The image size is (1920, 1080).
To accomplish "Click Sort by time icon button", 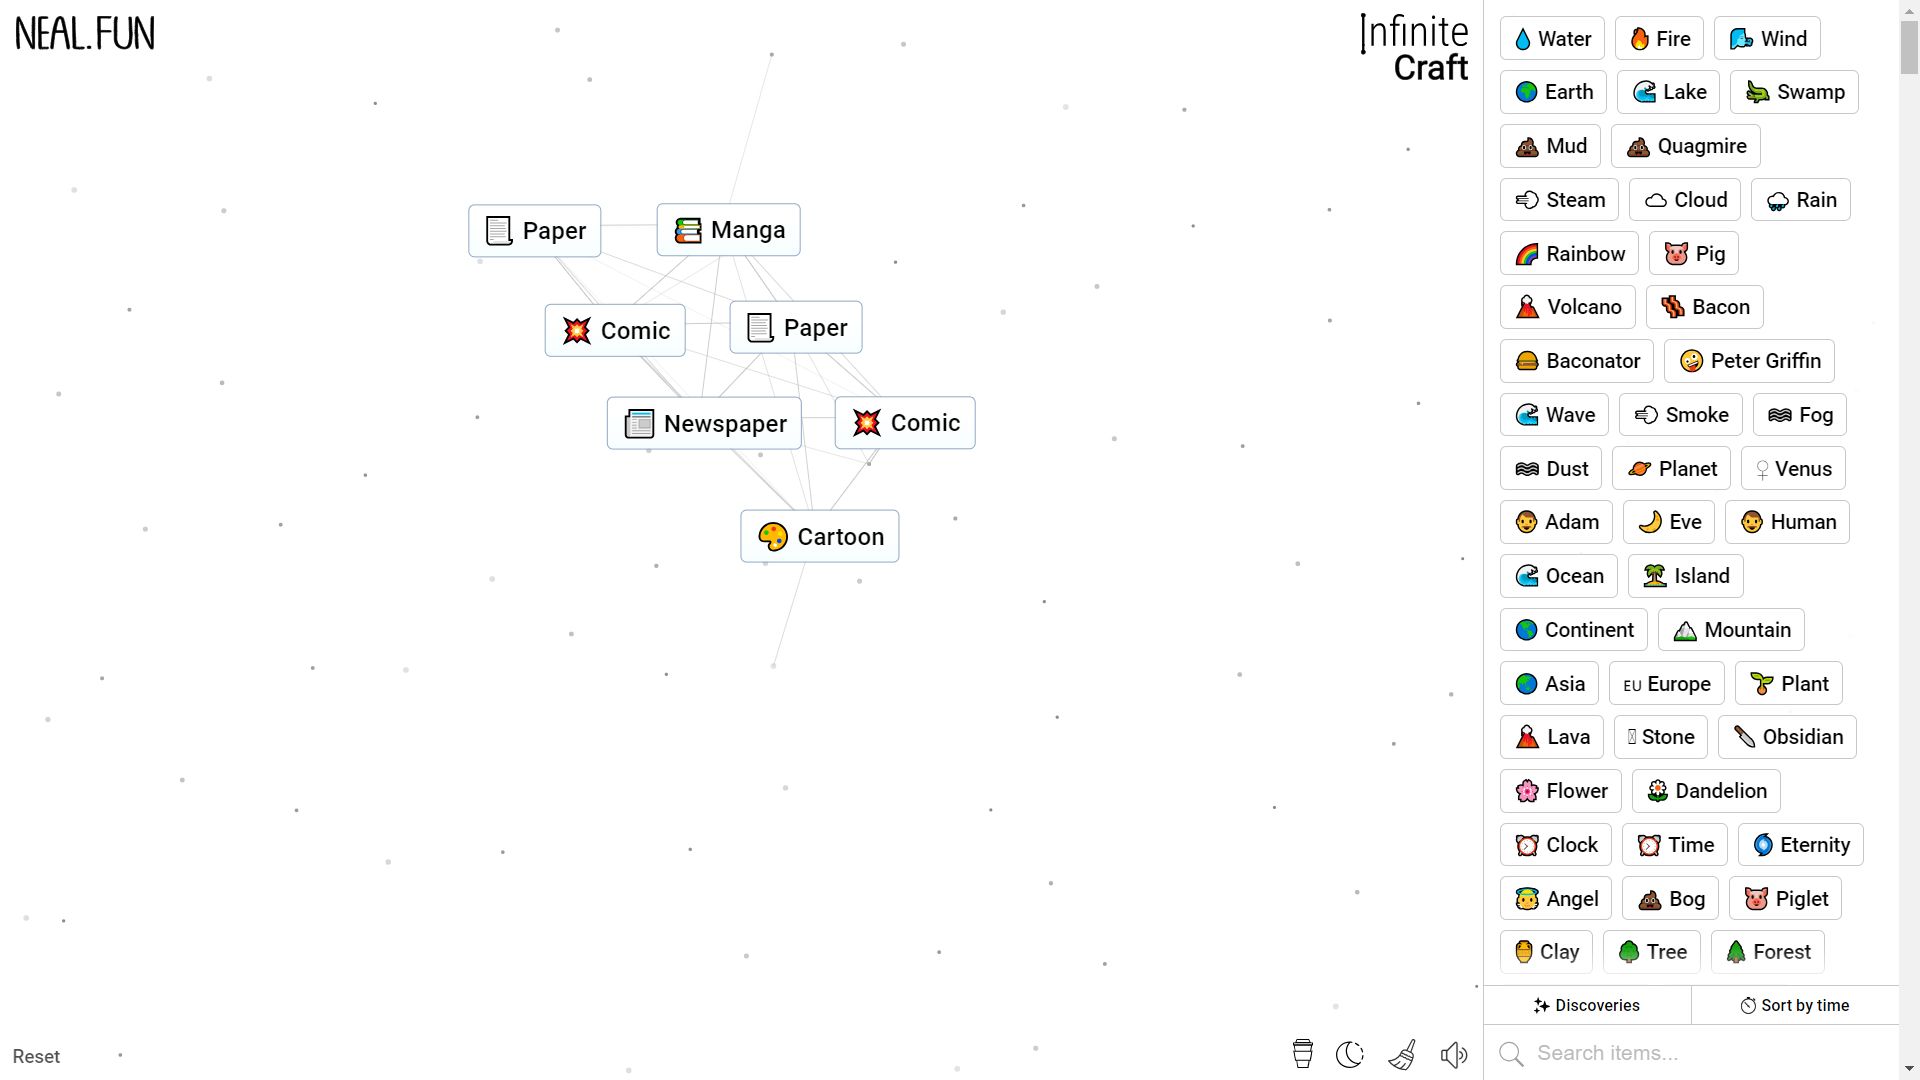I will 1749,1005.
